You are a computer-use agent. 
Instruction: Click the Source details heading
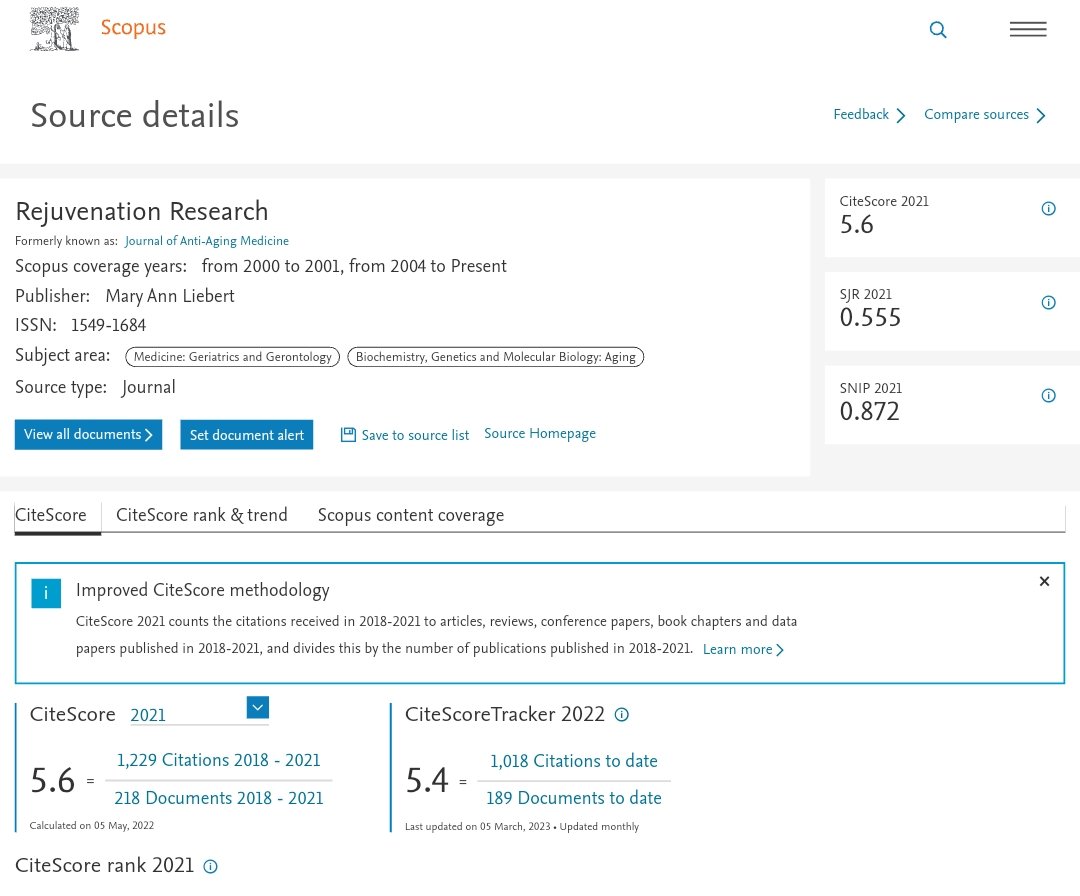135,115
